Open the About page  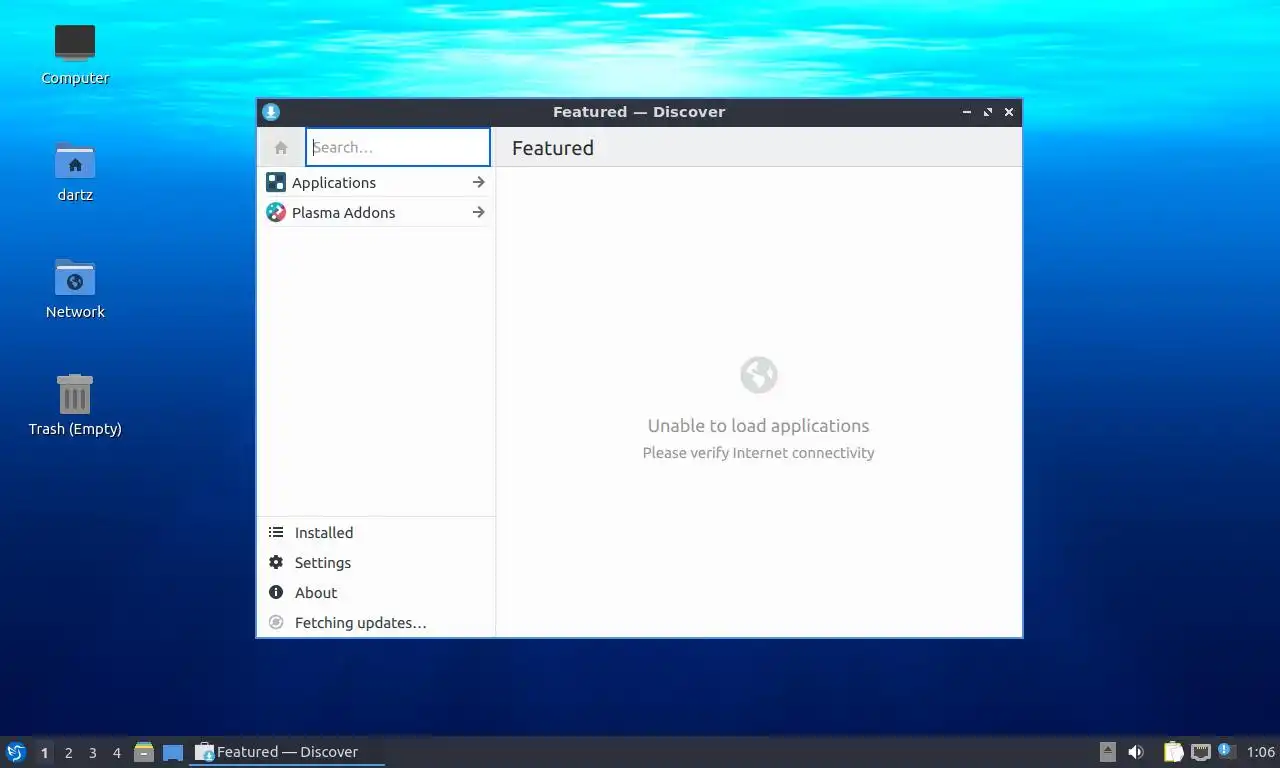tap(376, 592)
